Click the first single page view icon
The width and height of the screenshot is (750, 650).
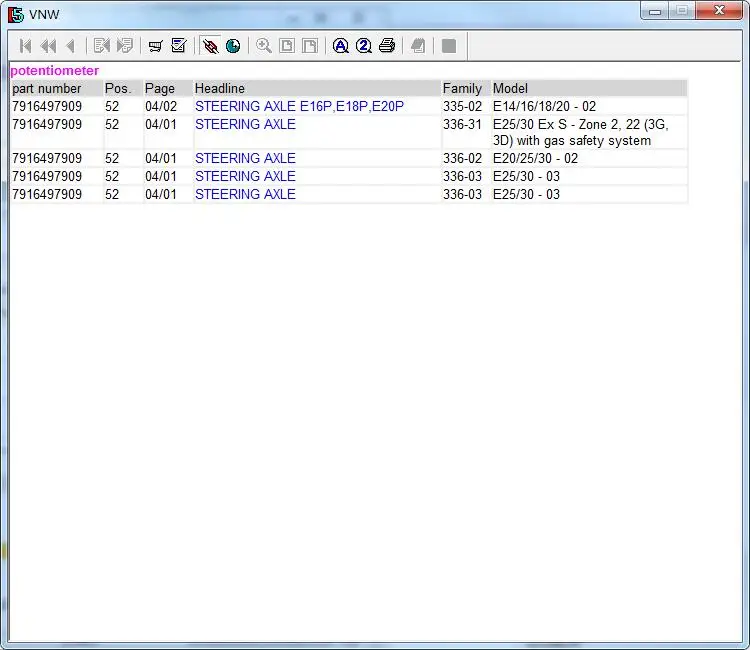pyautogui.click(x=287, y=46)
